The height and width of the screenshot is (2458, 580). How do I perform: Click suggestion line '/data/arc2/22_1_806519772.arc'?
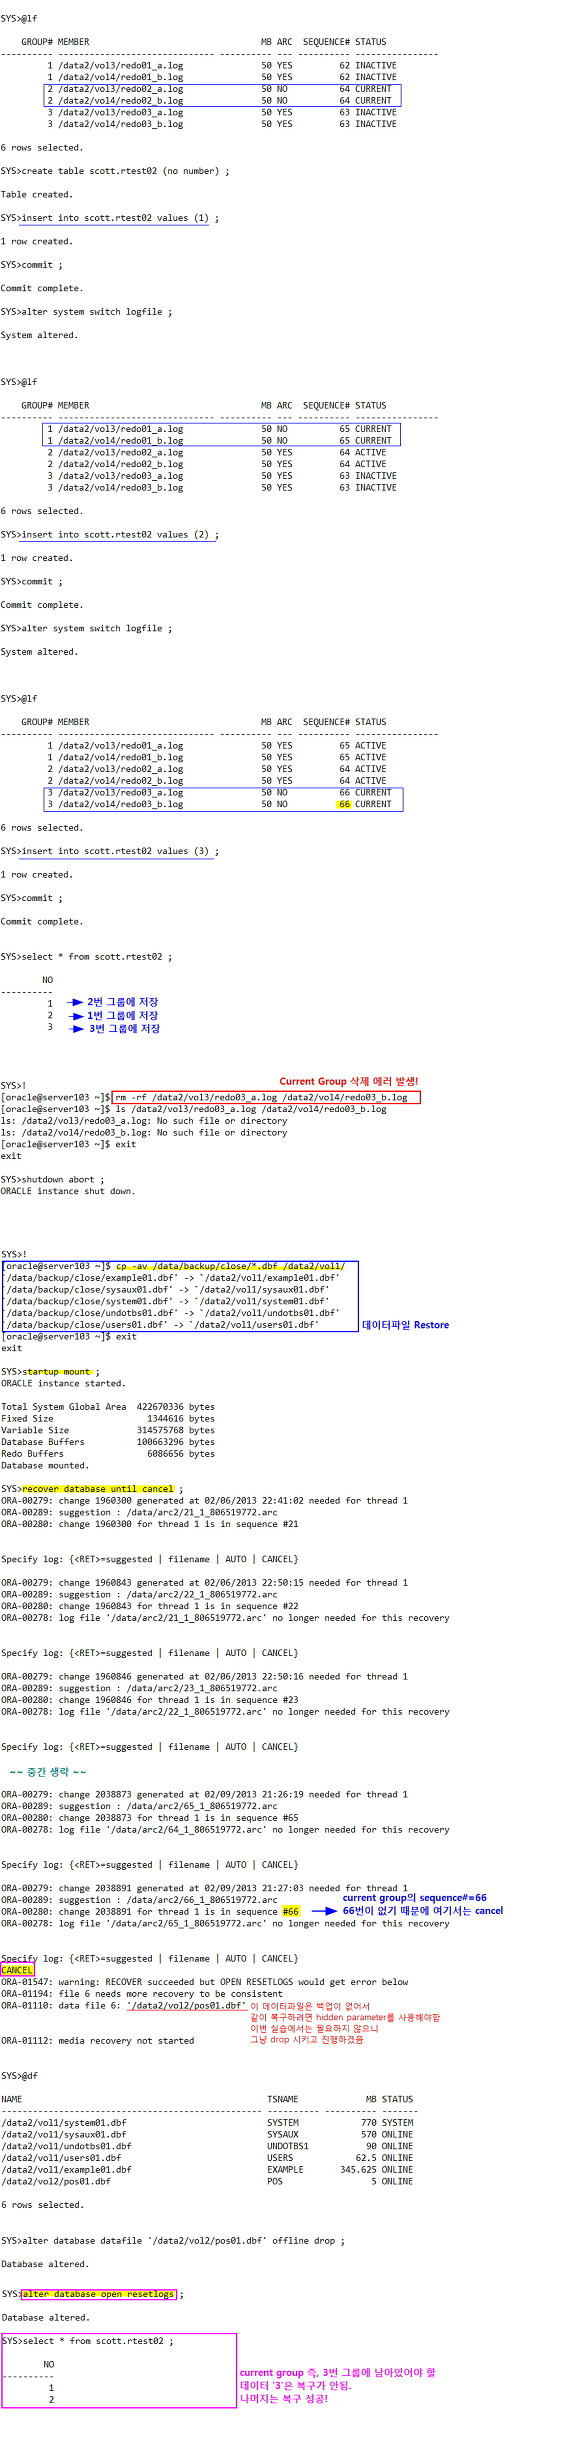pyautogui.click(x=140, y=1595)
